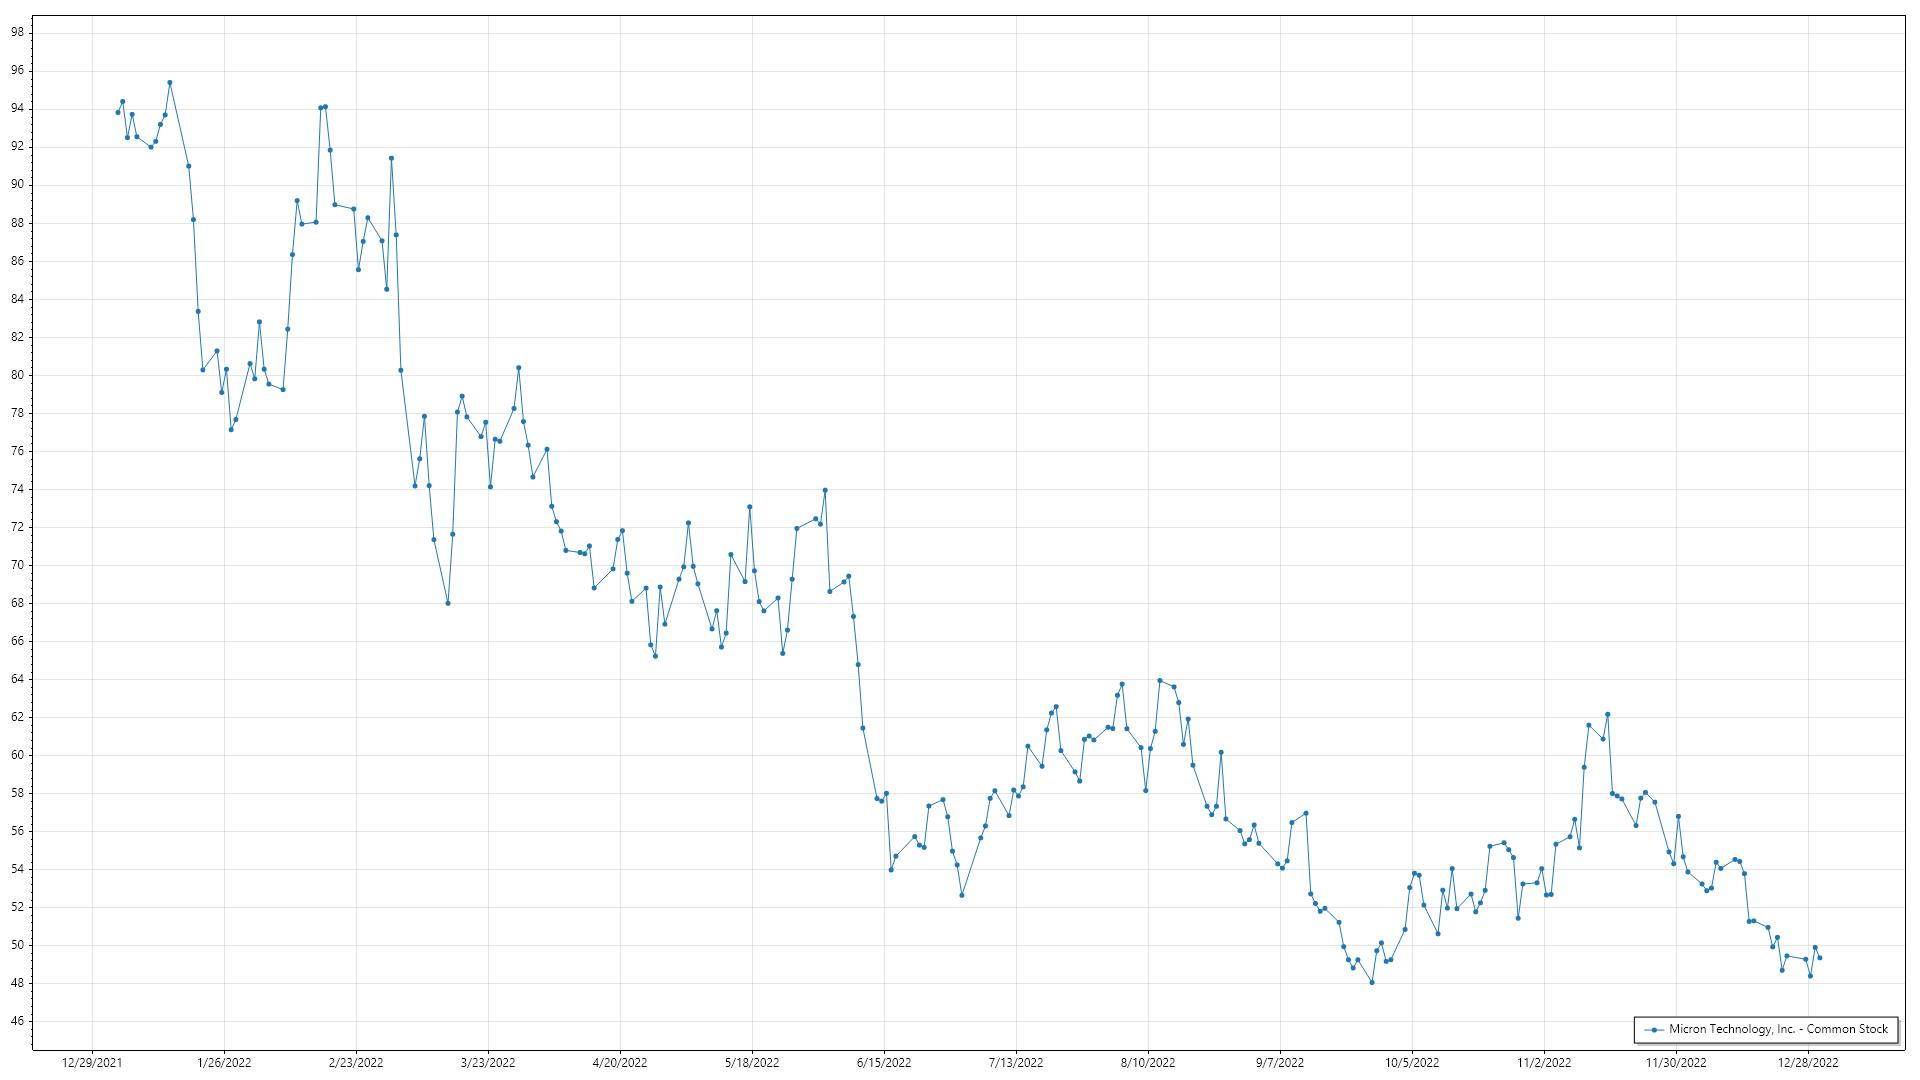Click the highest data point above 95
This screenshot has height=1080, width=1920.
click(170, 83)
